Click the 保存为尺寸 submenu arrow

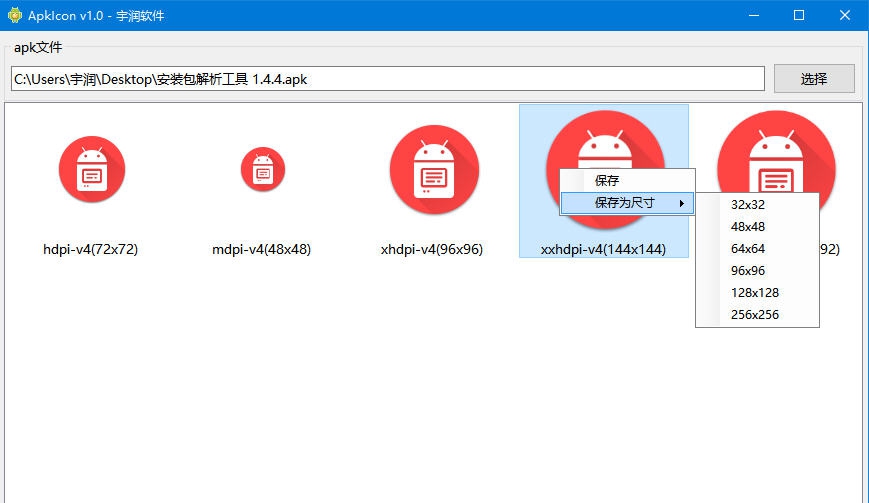tap(682, 203)
